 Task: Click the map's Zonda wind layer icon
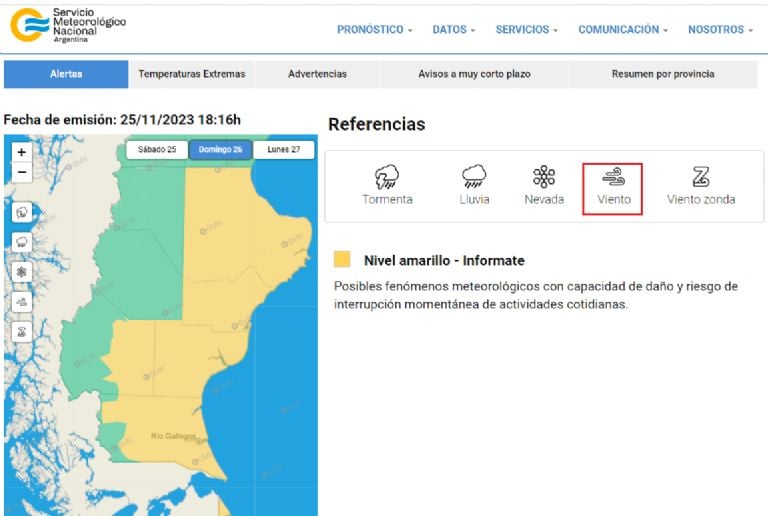click(22, 332)
